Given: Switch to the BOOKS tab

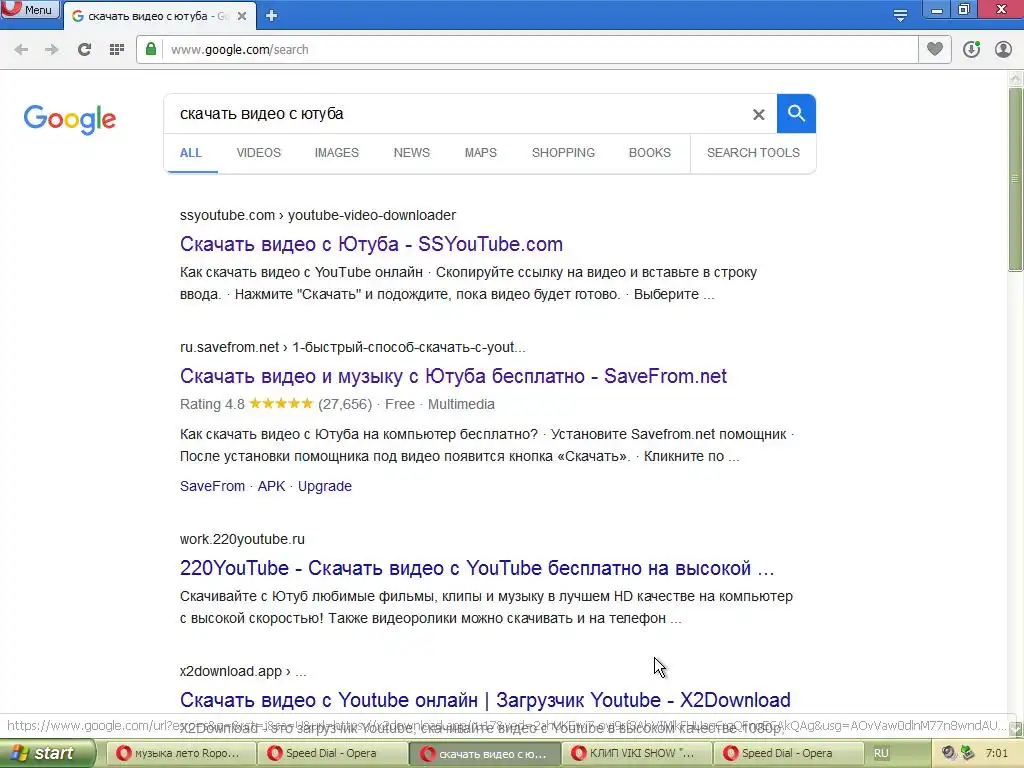Looking at the screenshot, I should [x=650, y=153].
